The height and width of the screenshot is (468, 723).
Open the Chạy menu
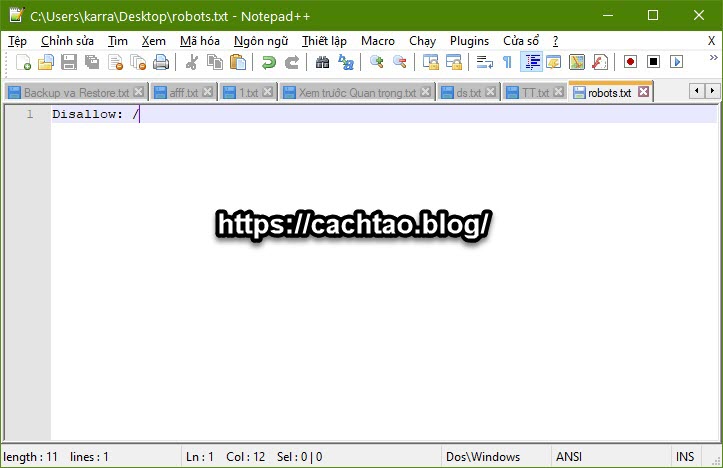[422, 41]
